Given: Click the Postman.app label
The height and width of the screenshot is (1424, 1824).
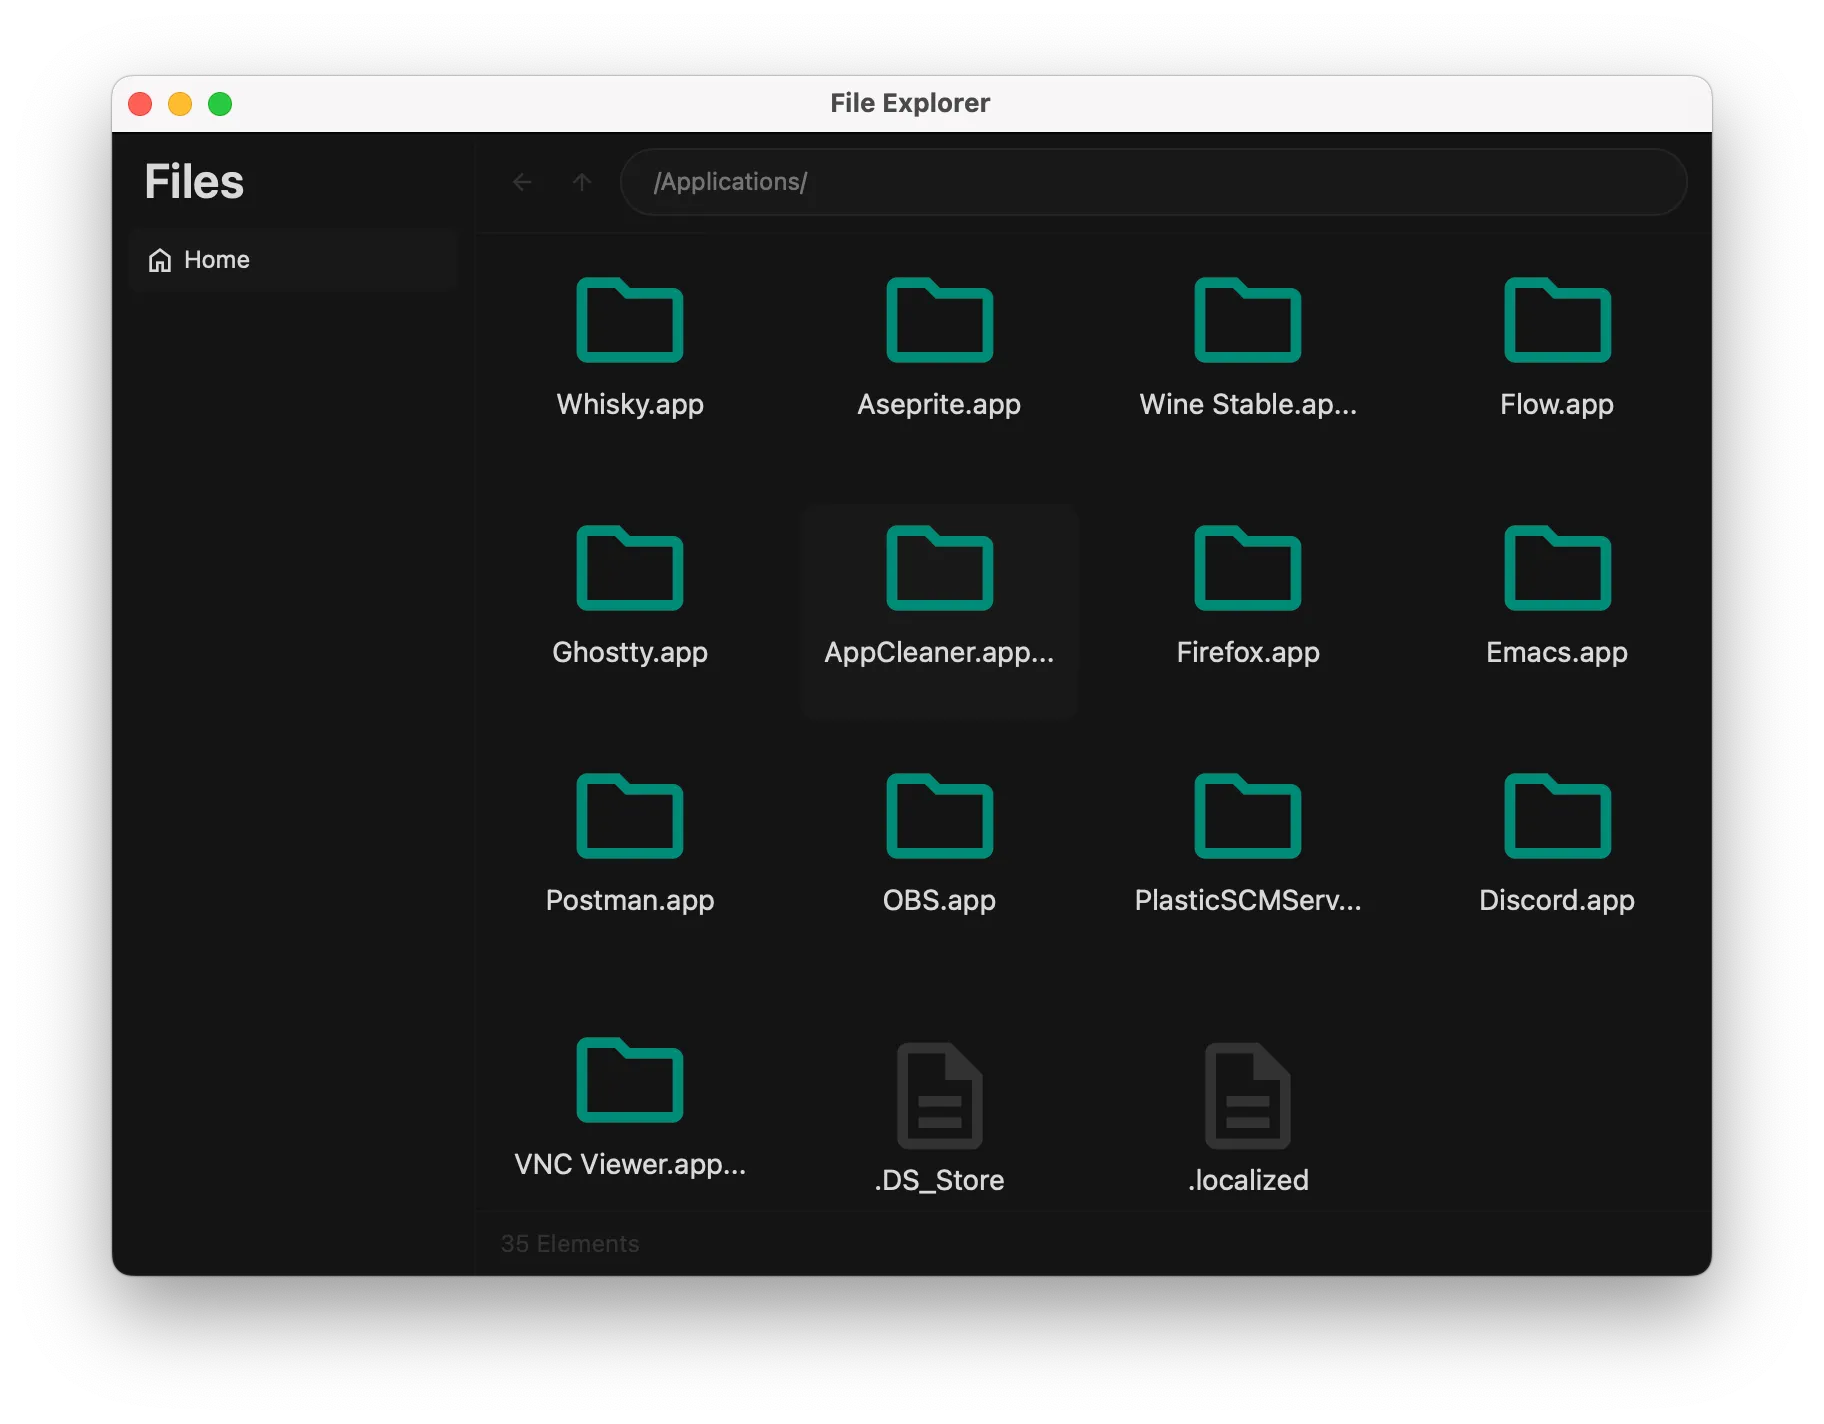Looking at the screenshot, I should [630, 900].
